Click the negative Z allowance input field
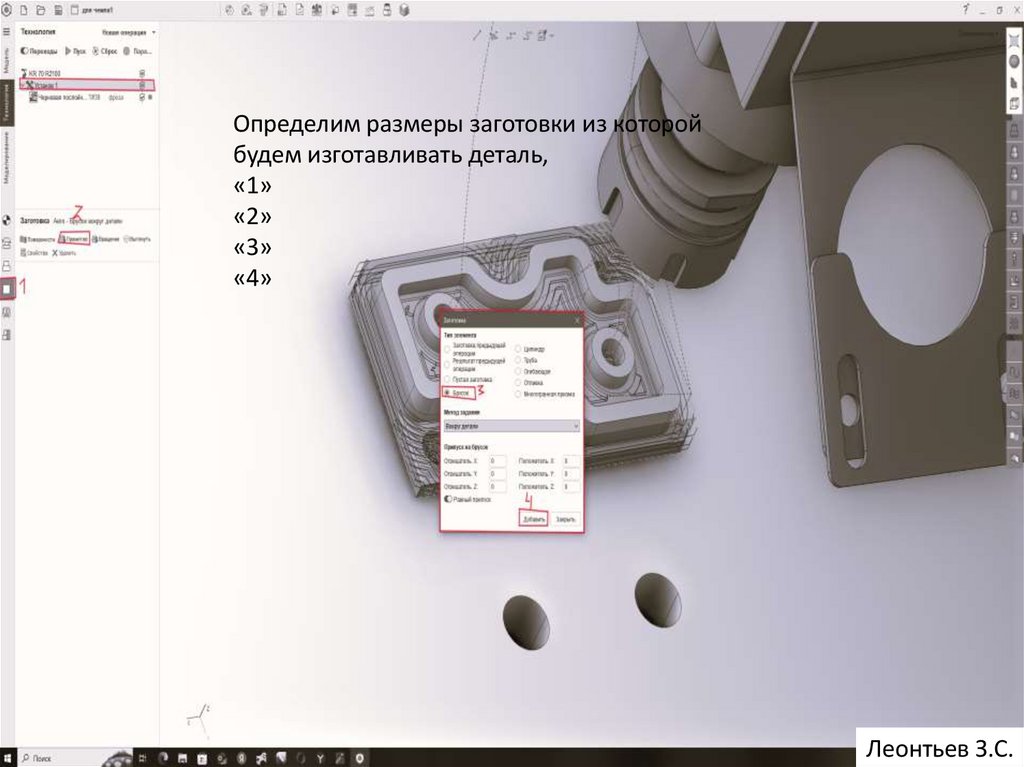Viewport: 1024px width, 767px height. pyautogui.click(x=497, y=487)
